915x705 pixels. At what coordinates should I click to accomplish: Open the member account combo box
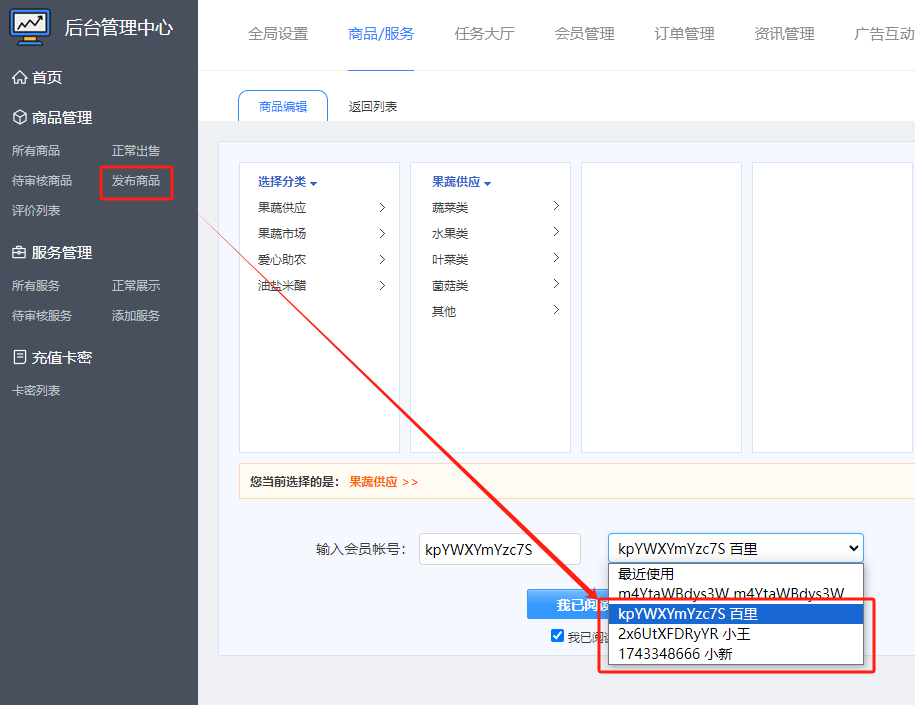pos(736,549)
